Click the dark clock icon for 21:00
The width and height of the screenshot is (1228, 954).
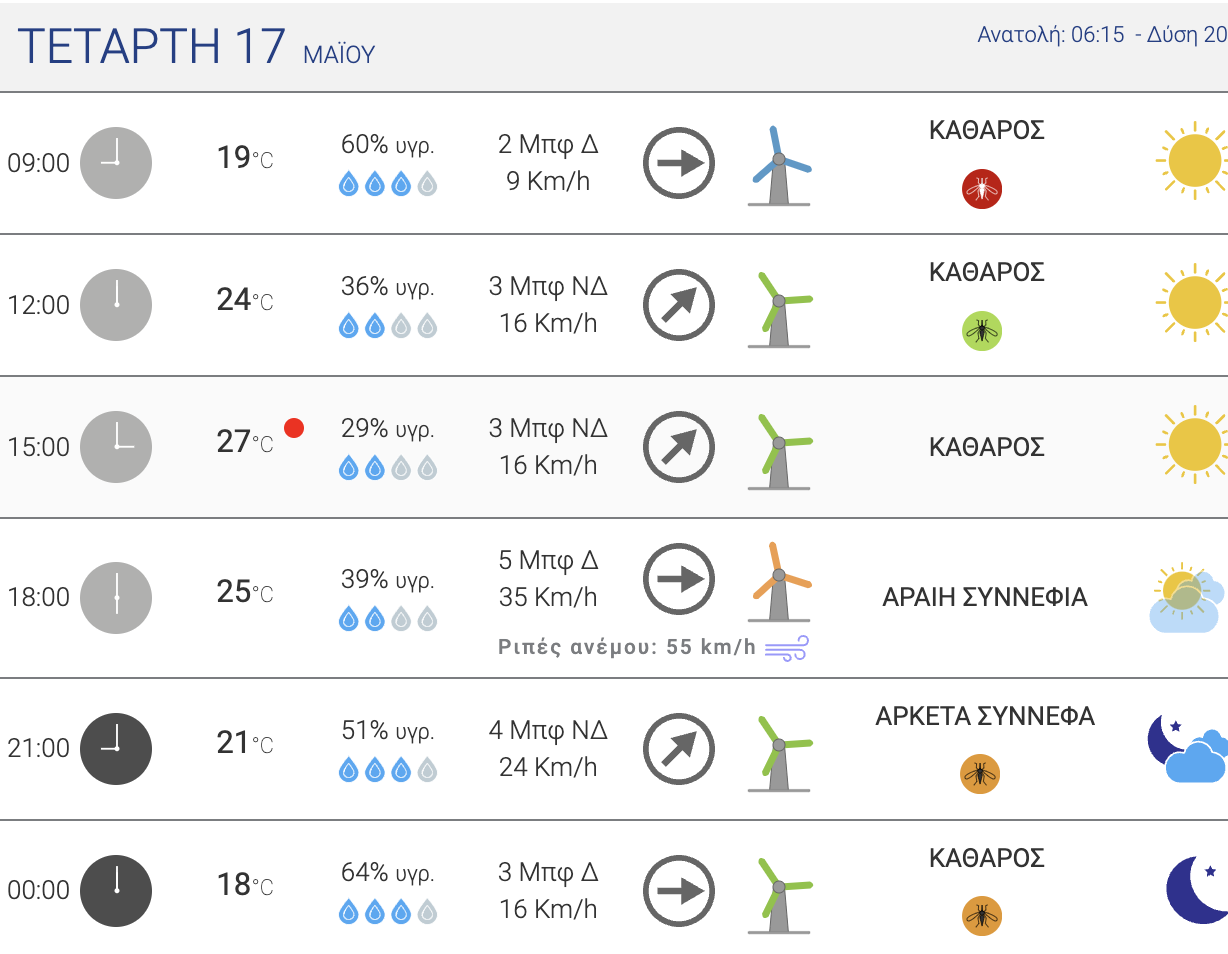coord(116,749)
